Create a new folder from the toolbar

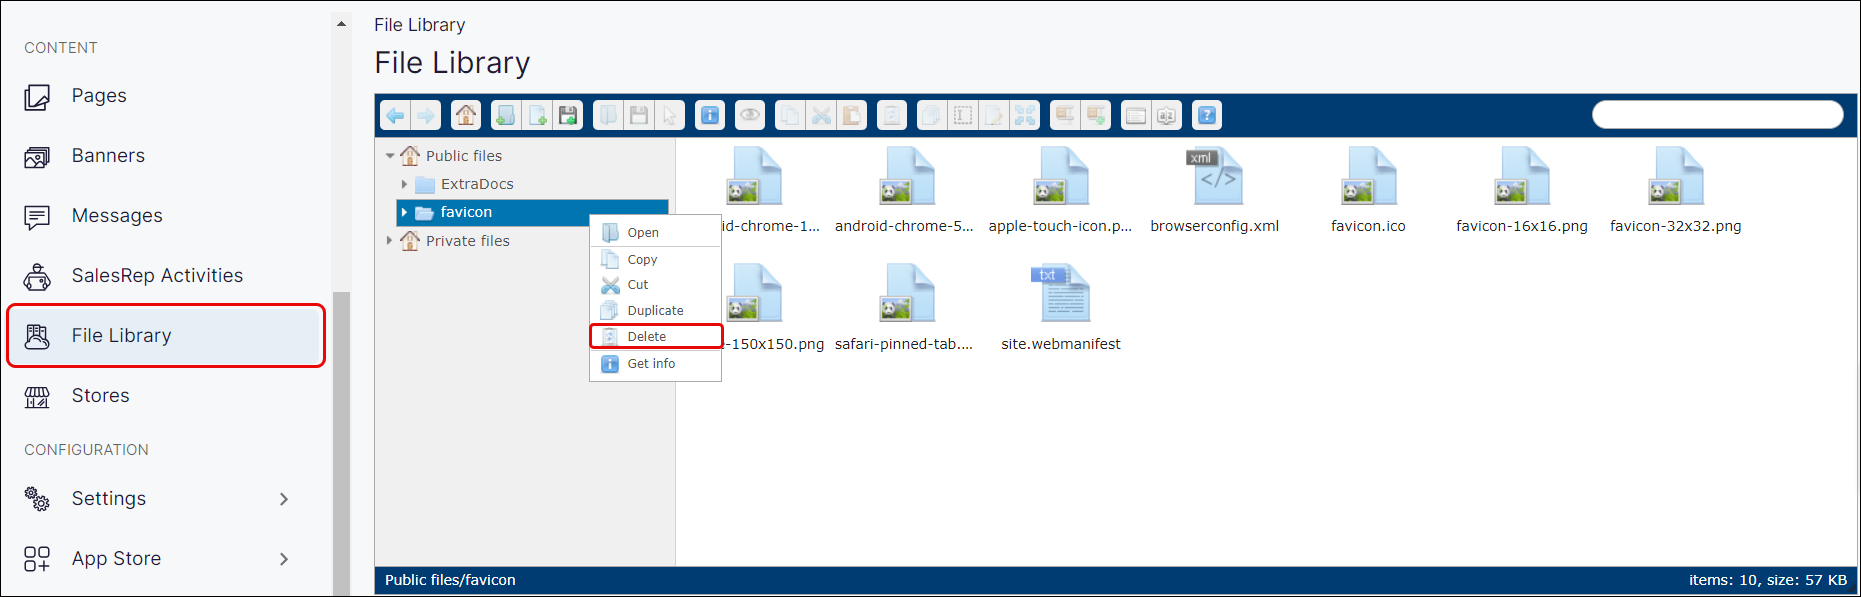coord(506,116)
